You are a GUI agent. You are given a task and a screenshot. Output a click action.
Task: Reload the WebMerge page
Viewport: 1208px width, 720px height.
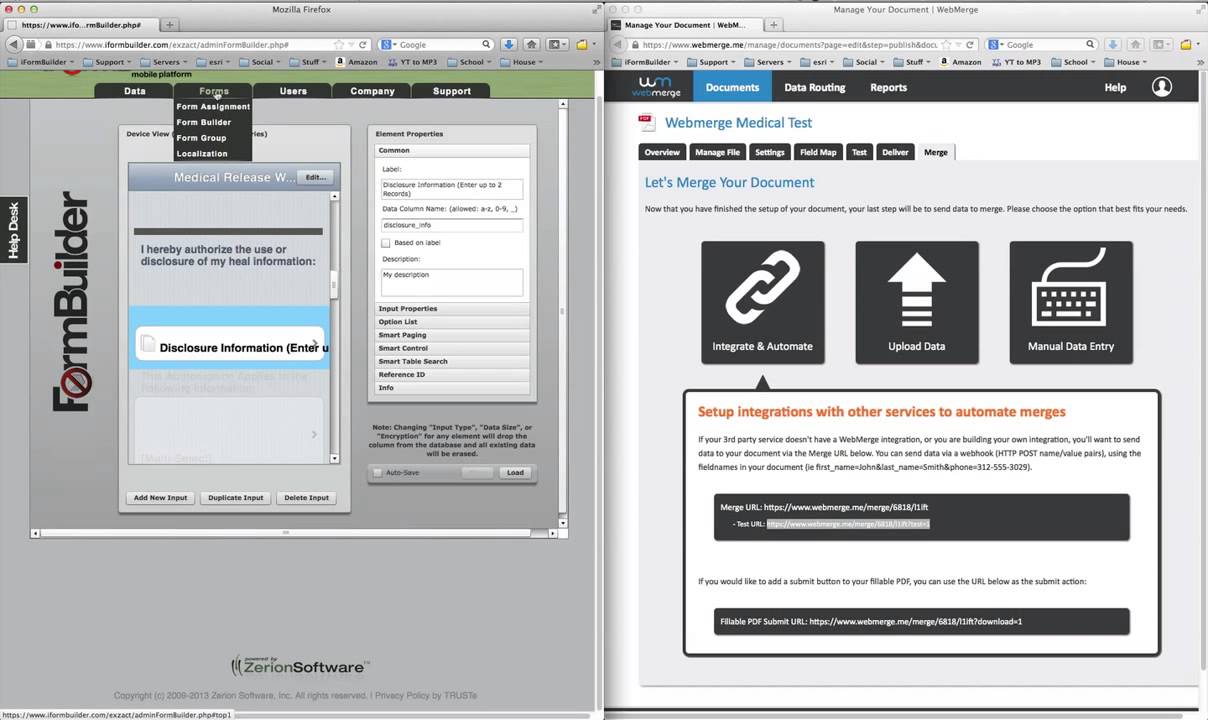[x=968, y=44]
